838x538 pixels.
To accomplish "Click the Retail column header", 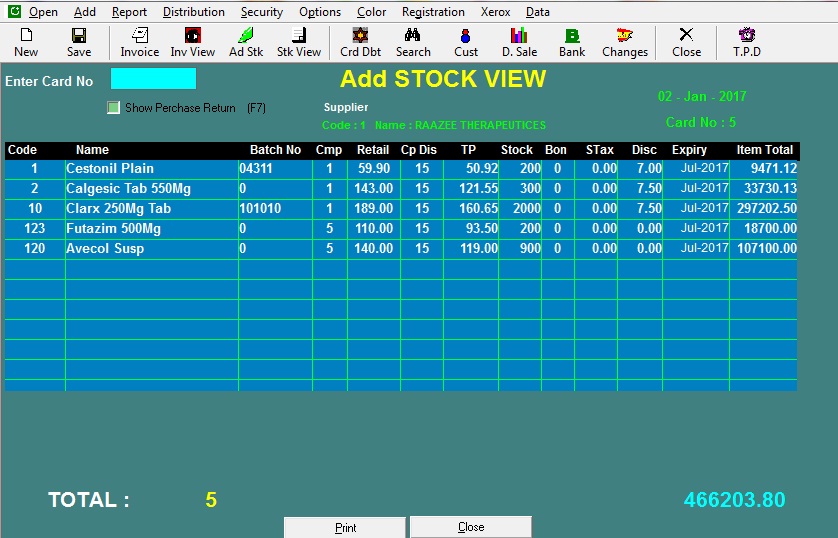I will point(373,150).
